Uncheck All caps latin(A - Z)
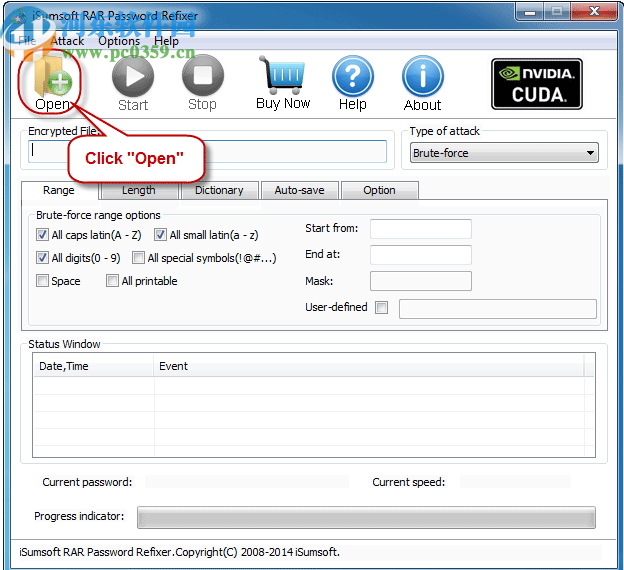 tap(42, 235)
